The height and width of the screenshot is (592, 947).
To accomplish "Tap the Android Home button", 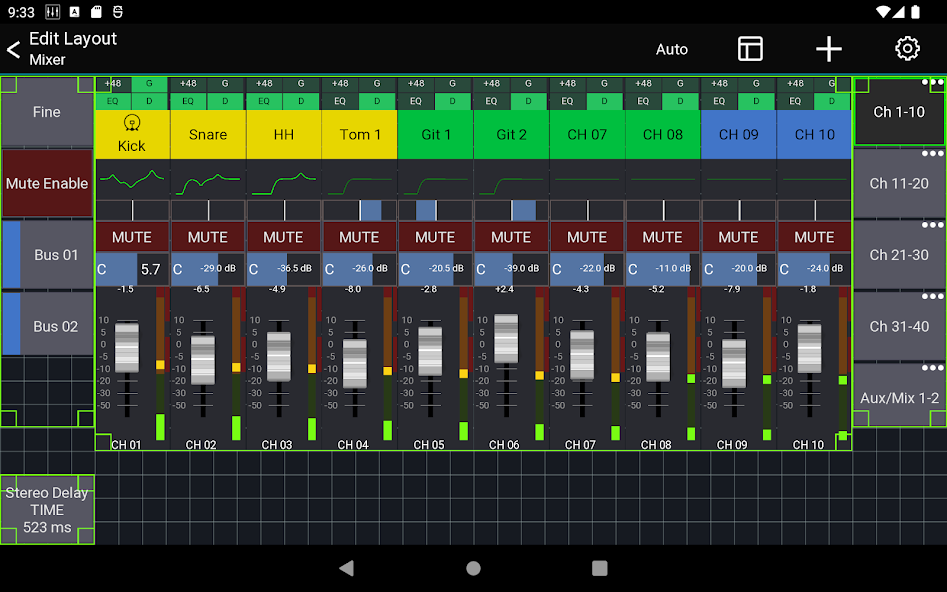I will (x=474, y=568).
